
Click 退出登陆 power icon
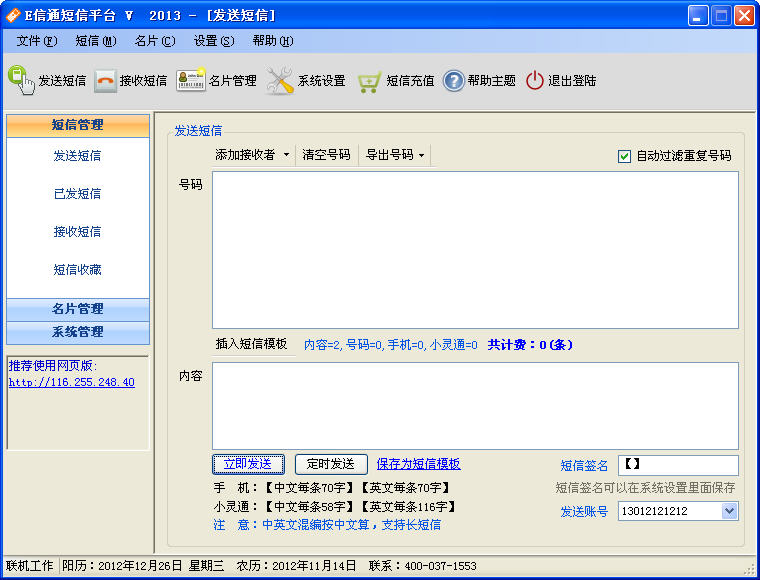535,80
